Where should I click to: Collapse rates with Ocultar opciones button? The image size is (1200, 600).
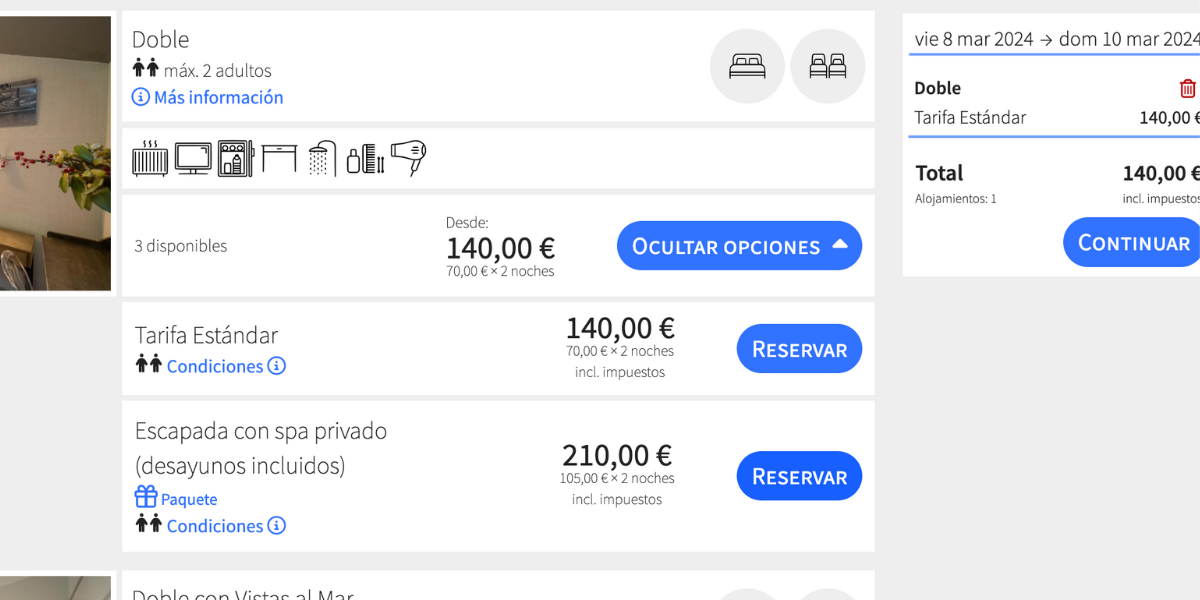(739, 246)
